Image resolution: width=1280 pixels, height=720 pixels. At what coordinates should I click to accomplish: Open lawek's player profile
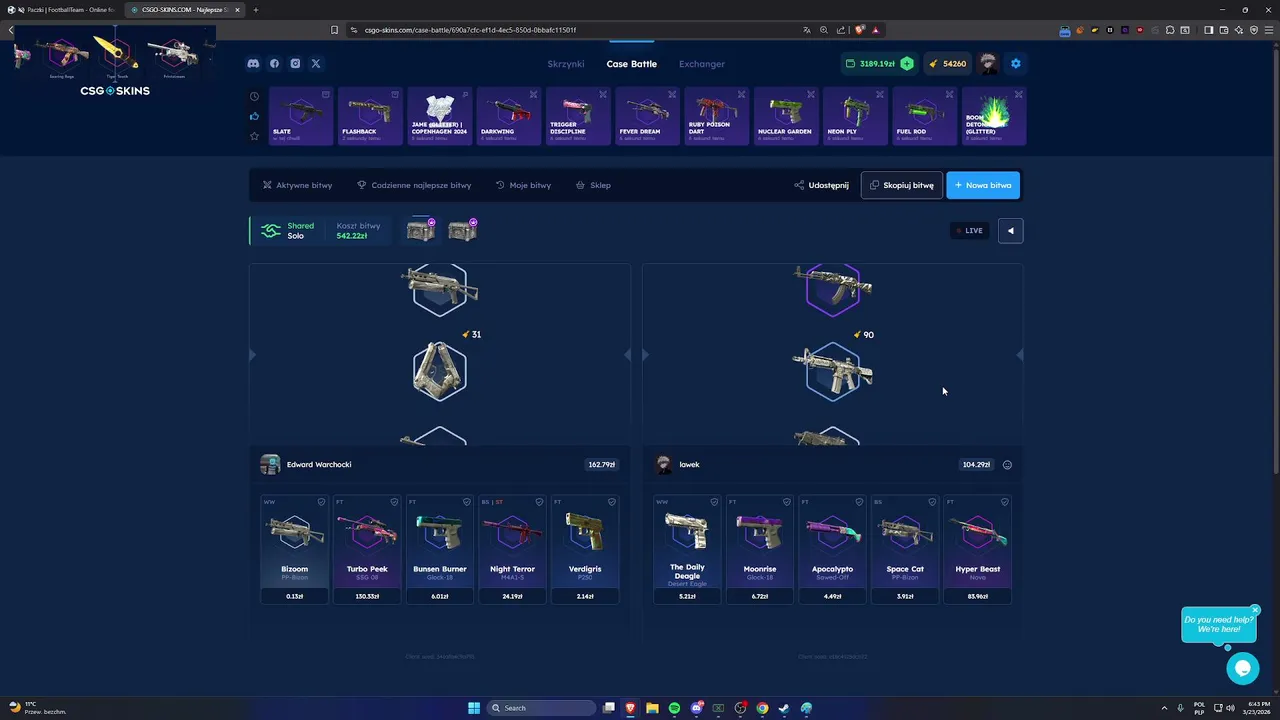677,465
